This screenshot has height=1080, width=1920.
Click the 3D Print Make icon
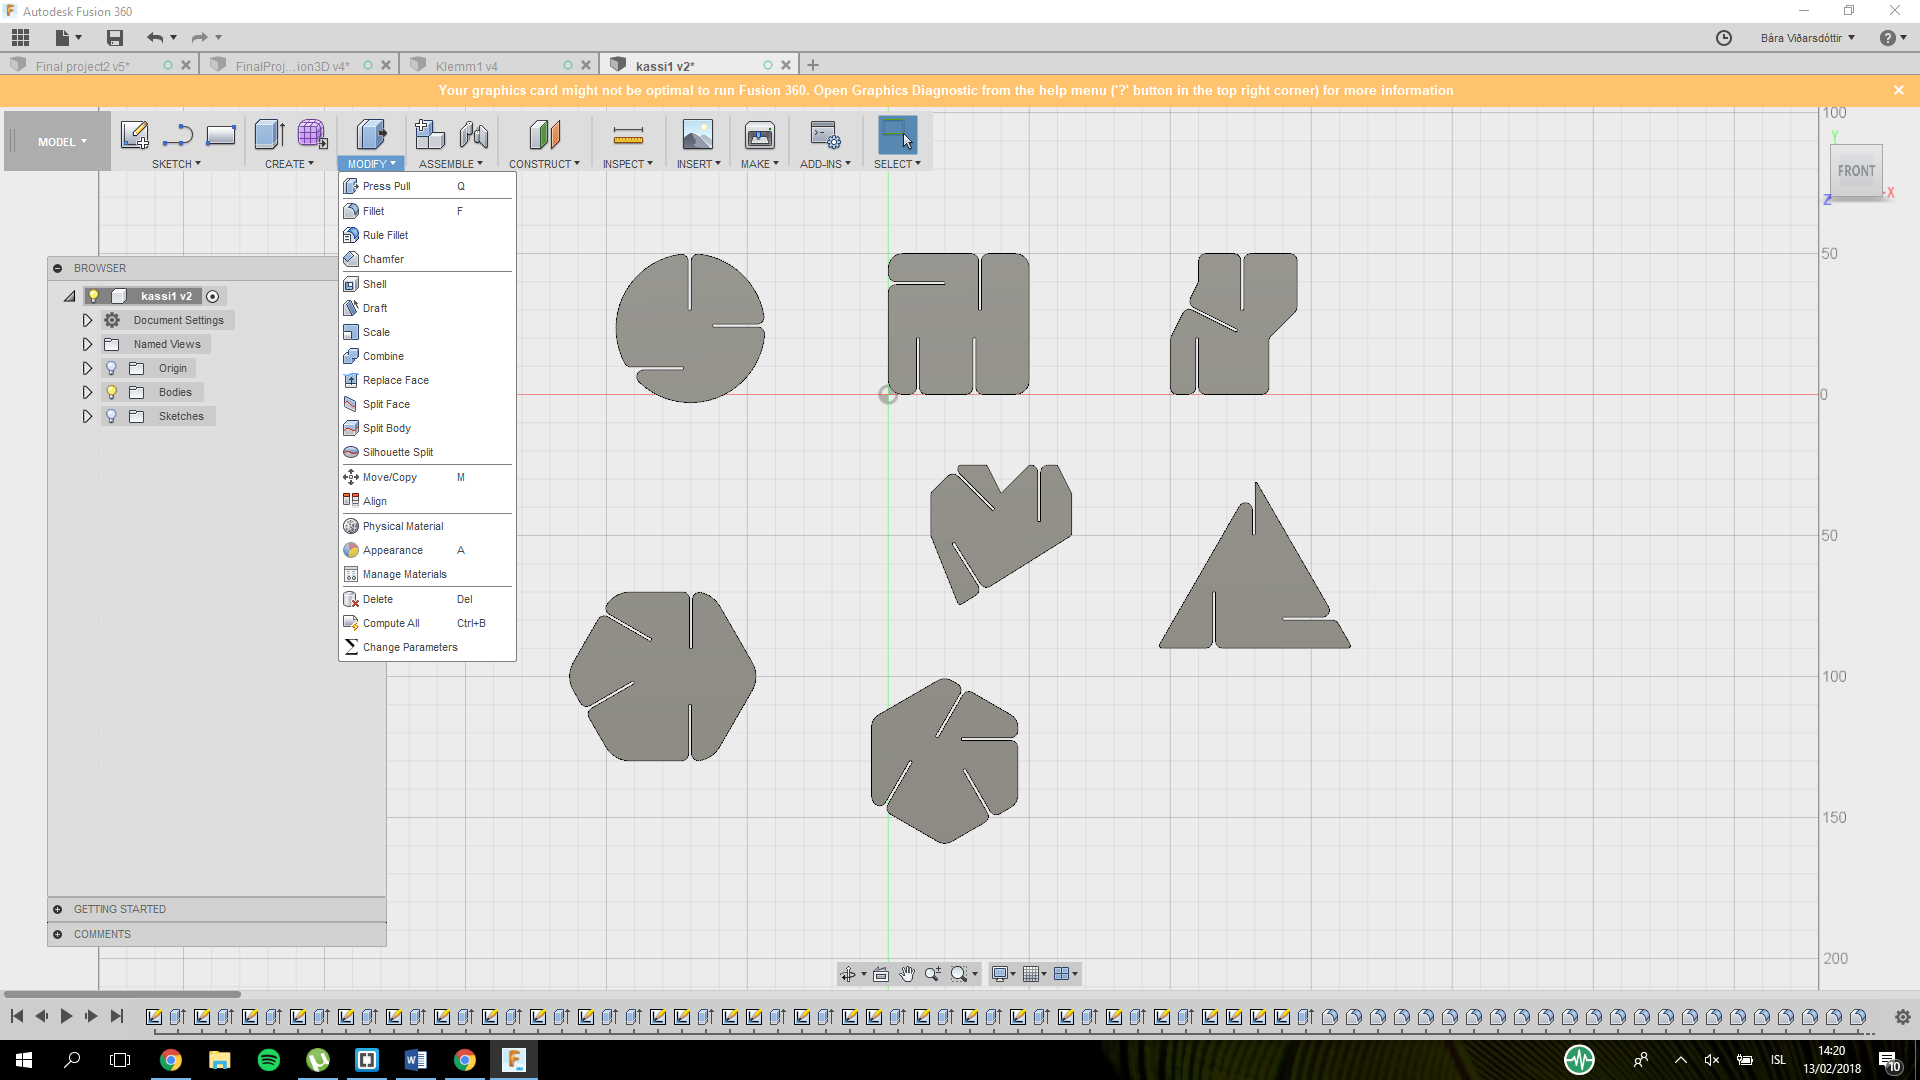759,135
